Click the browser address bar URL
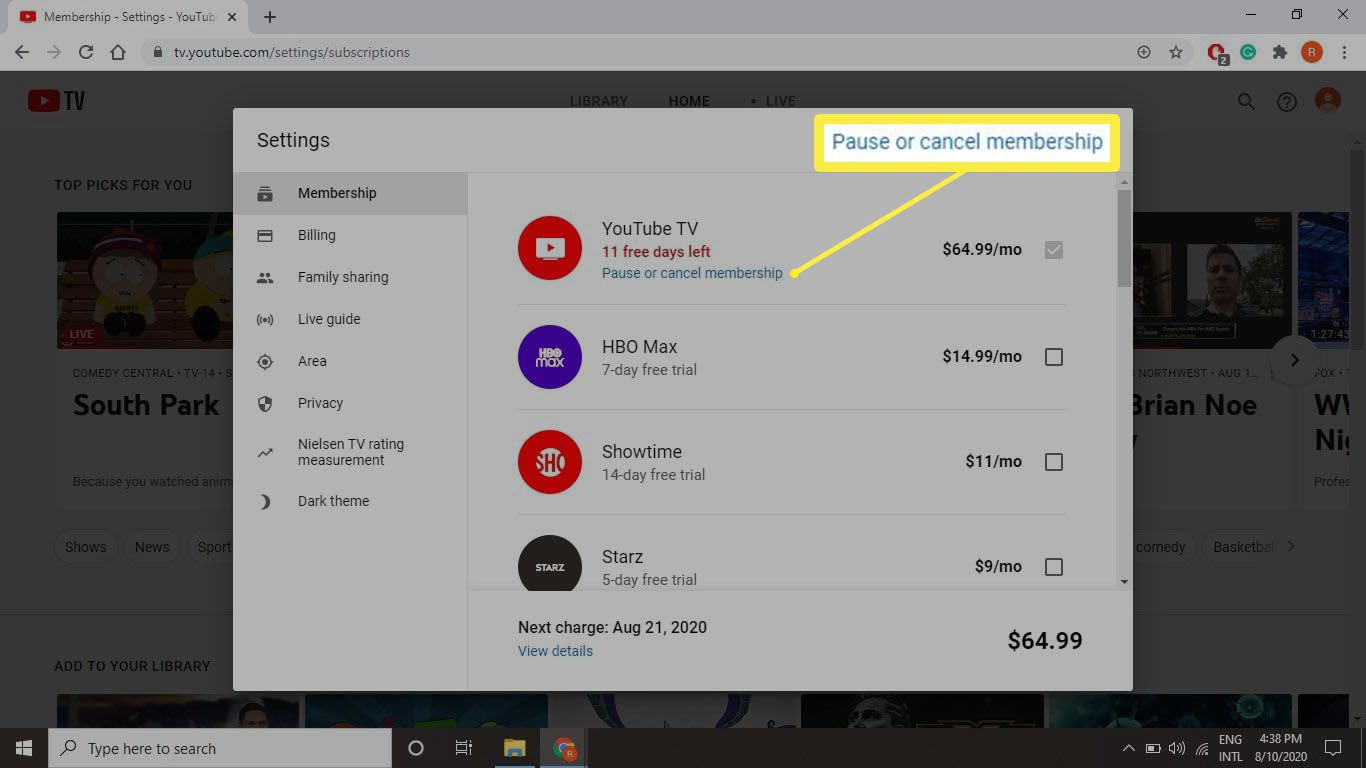Screen dimensions: 1366x768 tap(291, 52)
